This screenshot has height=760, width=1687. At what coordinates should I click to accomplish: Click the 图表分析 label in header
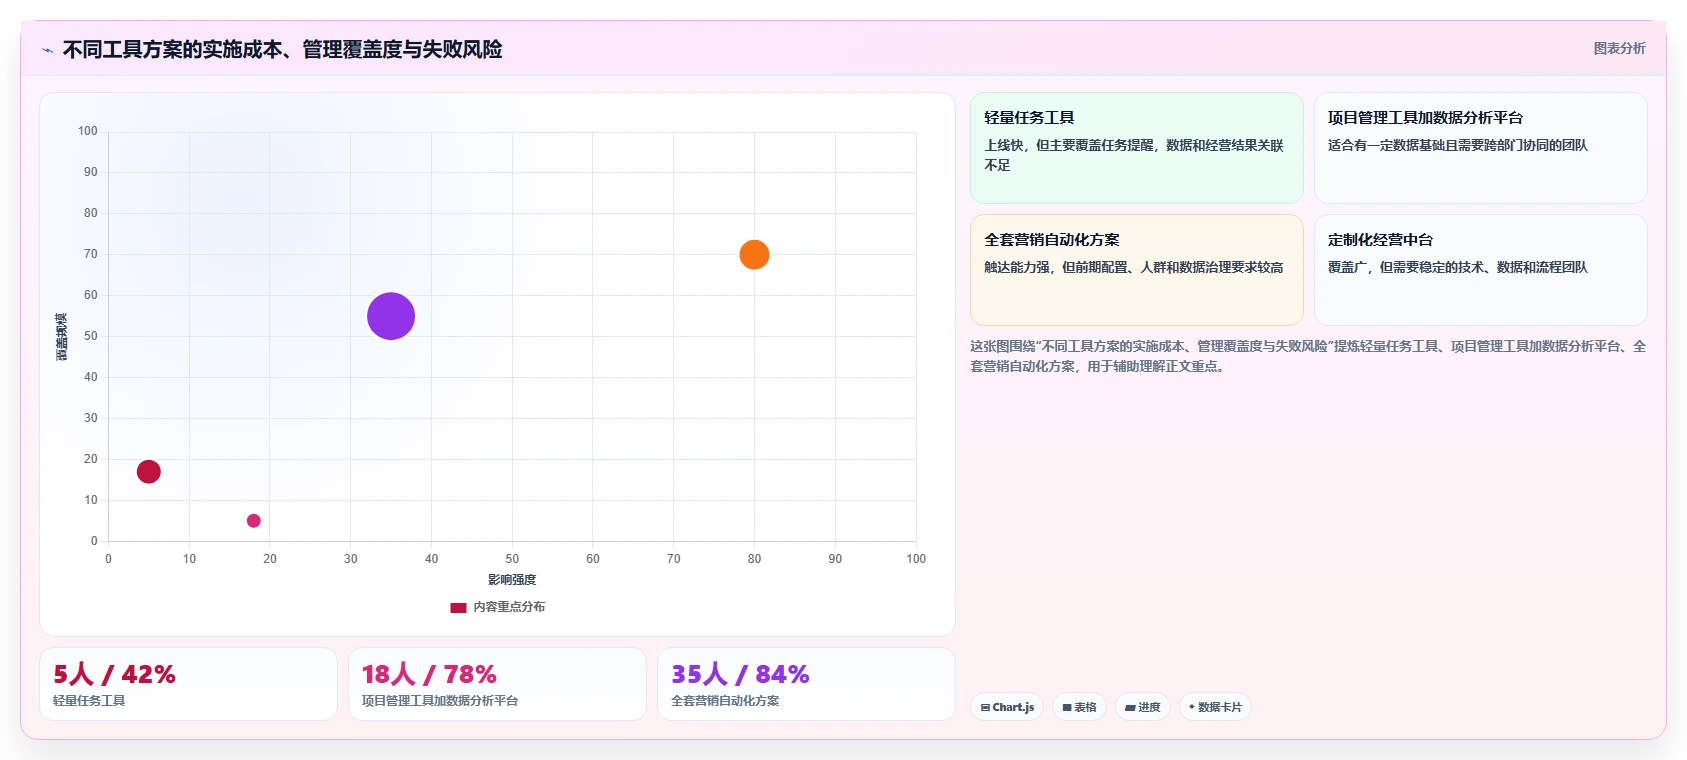(x=1619, y=48)
